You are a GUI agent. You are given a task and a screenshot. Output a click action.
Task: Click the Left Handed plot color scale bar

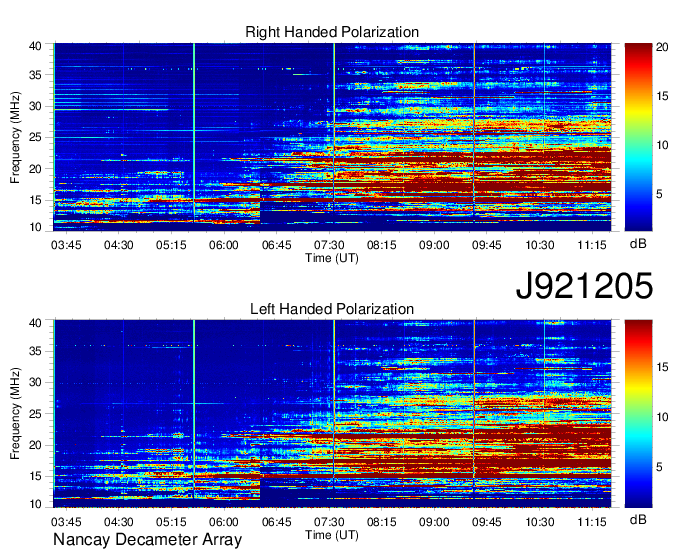click(638, 414)
